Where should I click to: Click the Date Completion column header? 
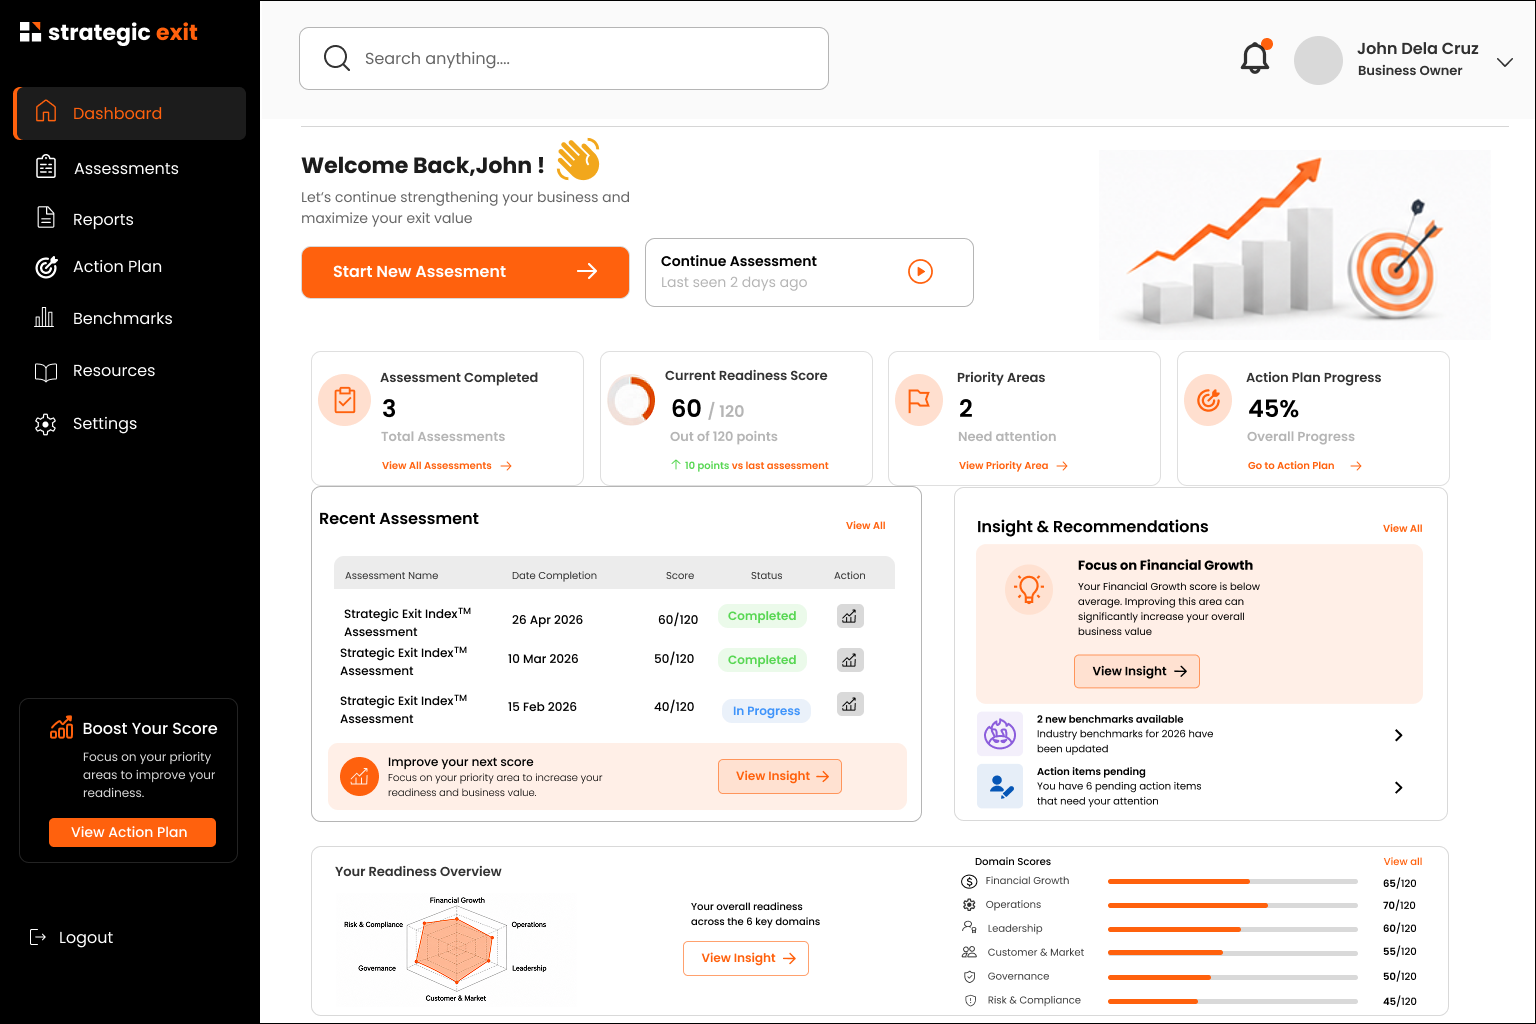554,575
